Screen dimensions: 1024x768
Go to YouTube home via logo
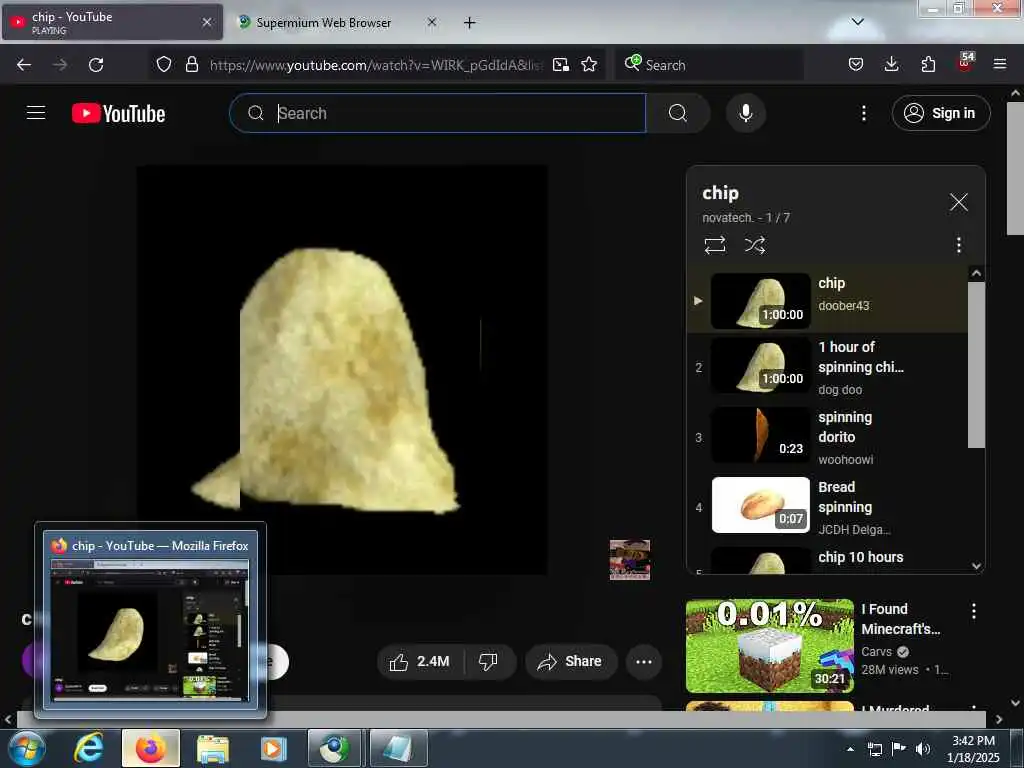tap(118, 114)
